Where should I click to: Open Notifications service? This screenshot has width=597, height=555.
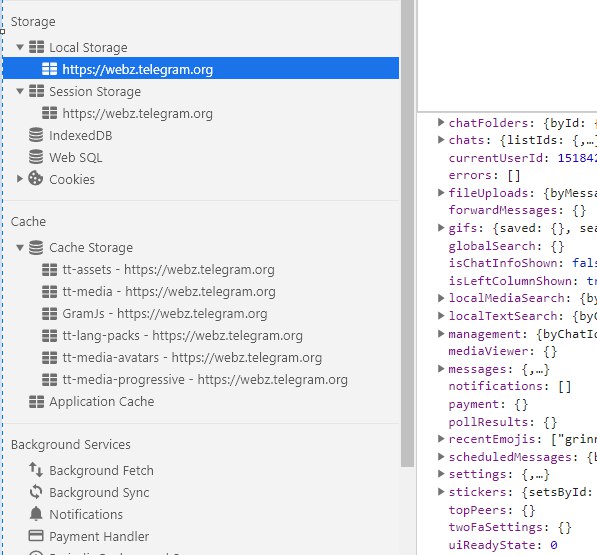tap(86, 515)
